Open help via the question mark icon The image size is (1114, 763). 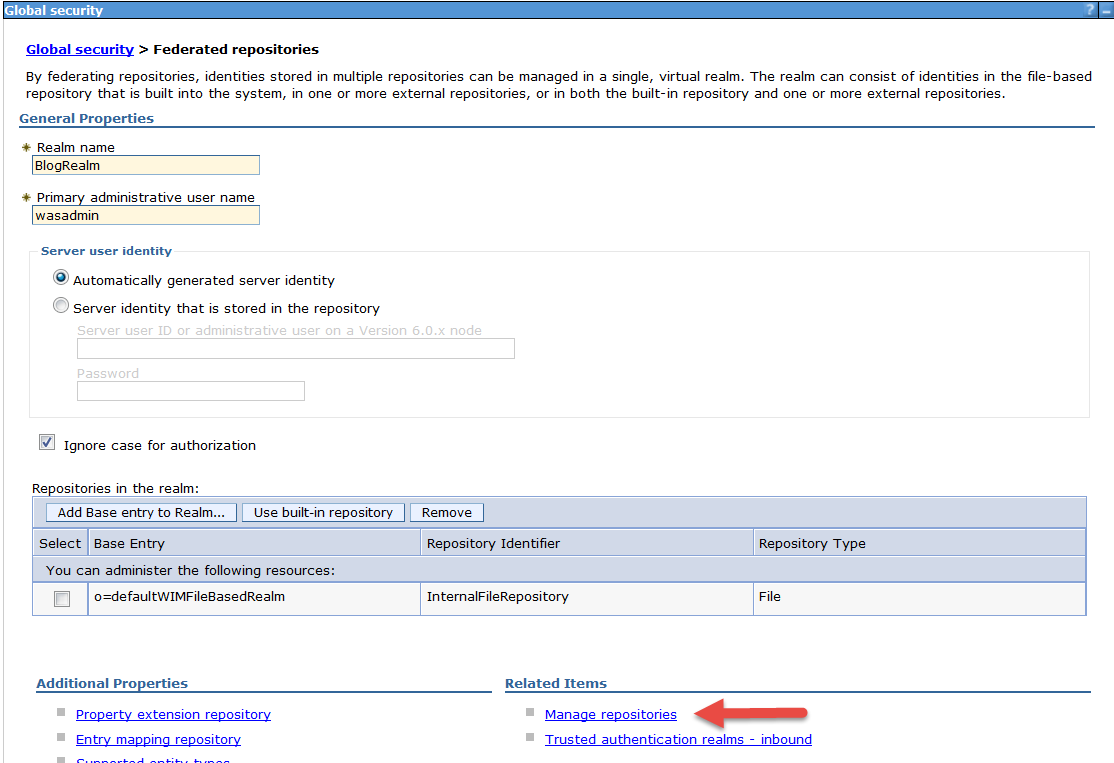[x=1091, y=9]
